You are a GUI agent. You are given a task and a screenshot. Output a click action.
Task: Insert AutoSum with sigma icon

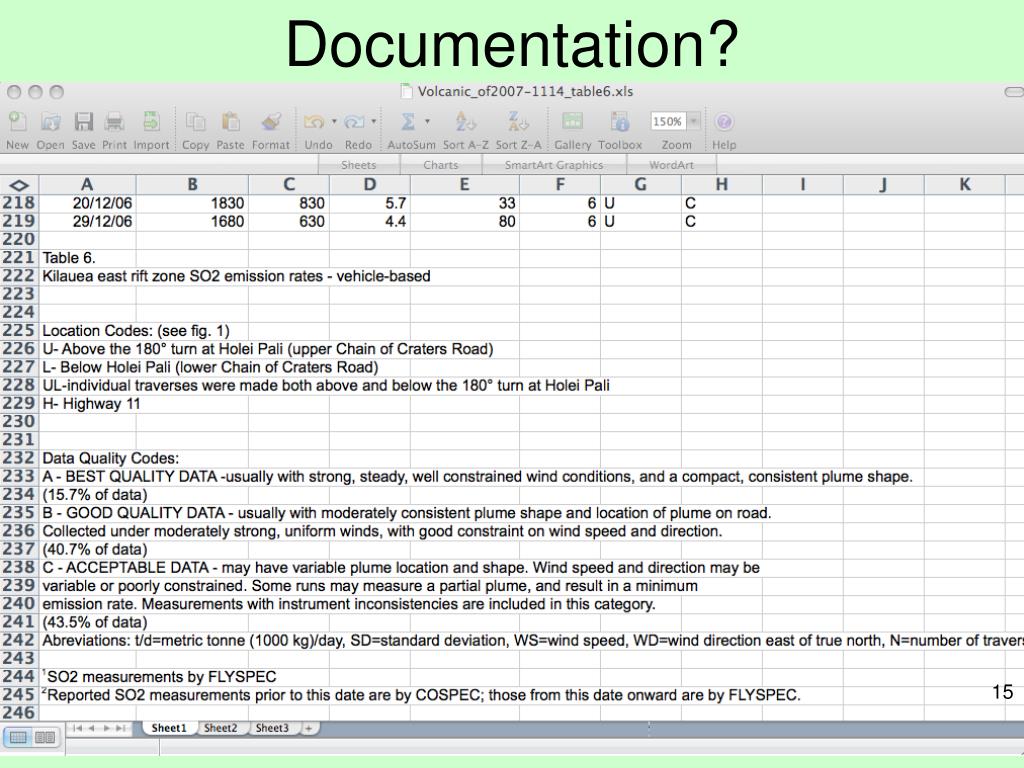click(x=408, y=121)
